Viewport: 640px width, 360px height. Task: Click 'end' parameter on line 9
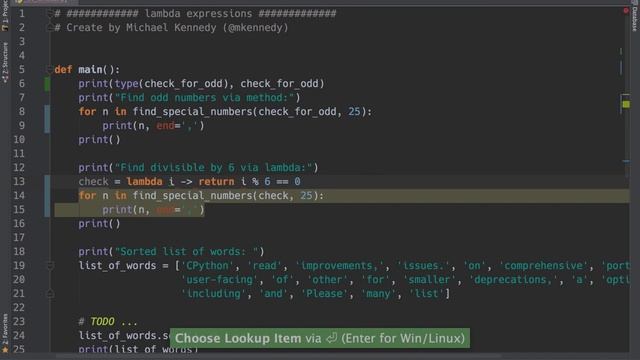coord(165,126)
